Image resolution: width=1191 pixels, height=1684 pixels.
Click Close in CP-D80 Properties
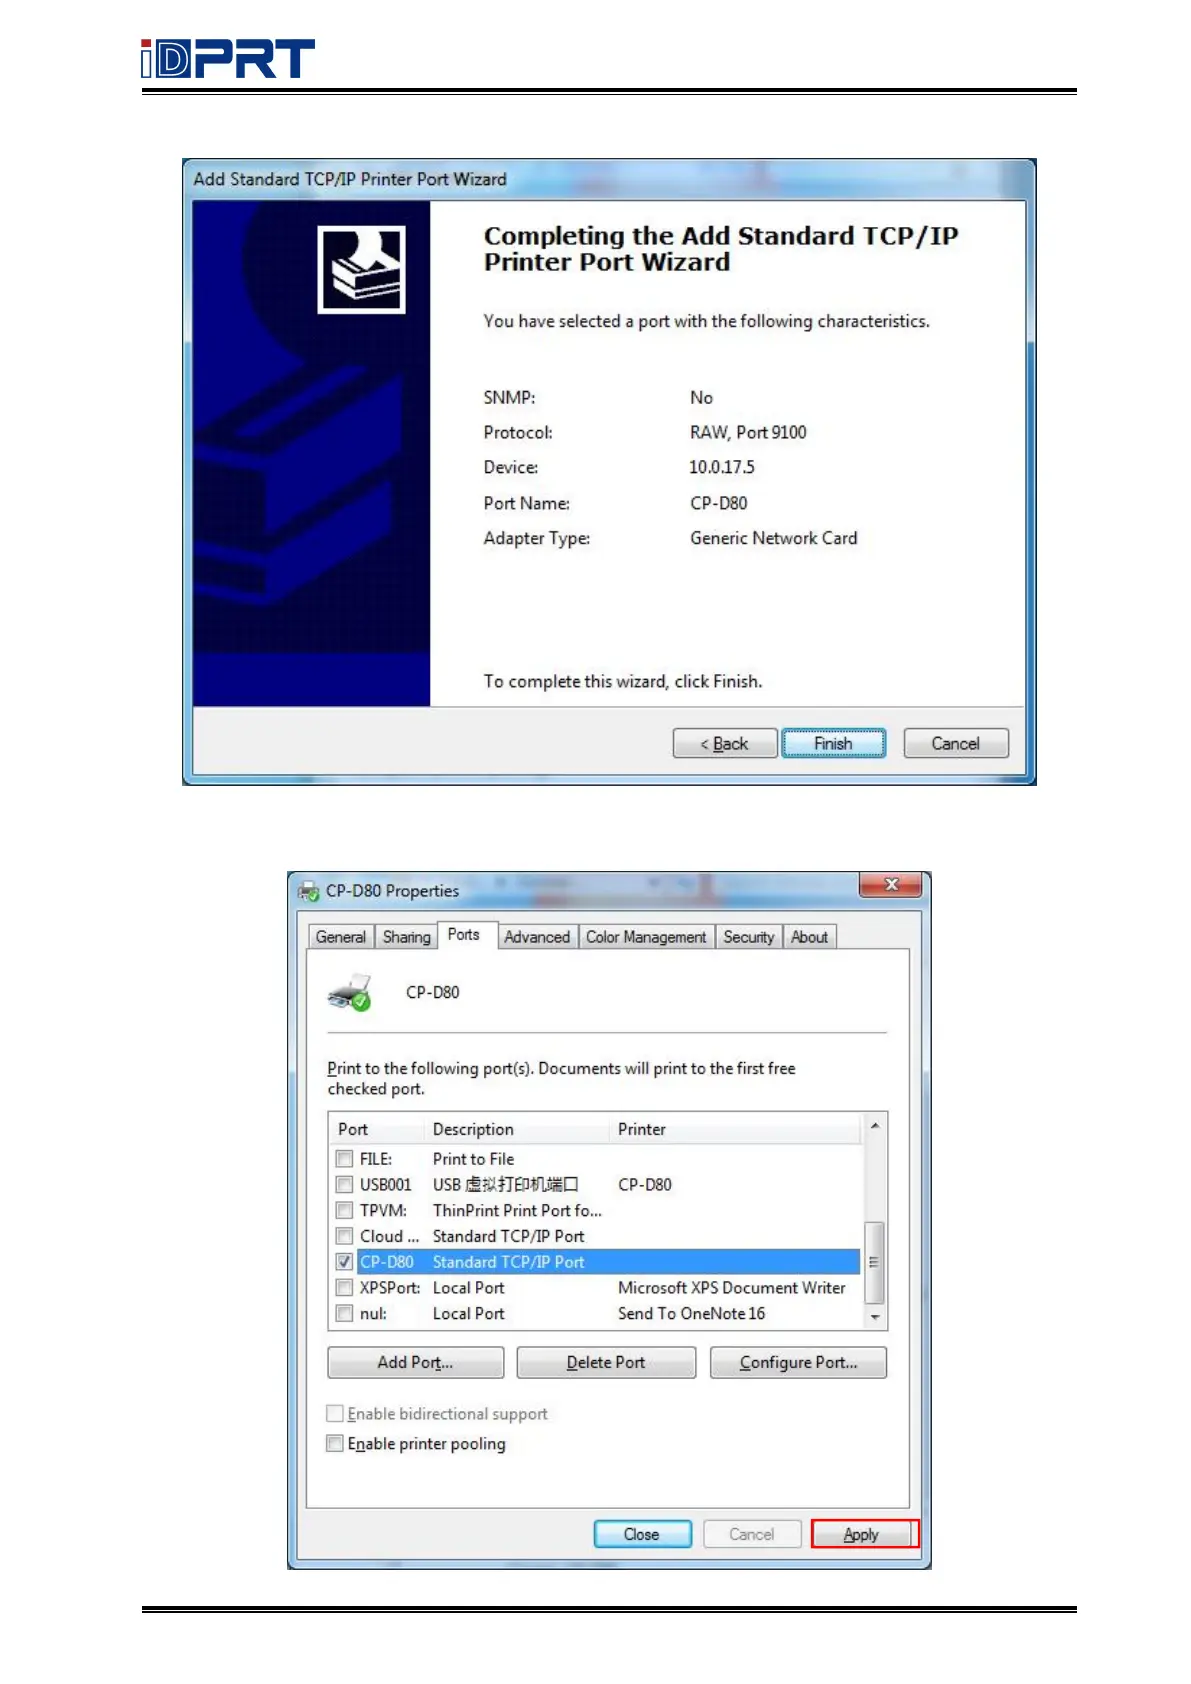[642, 1535]
